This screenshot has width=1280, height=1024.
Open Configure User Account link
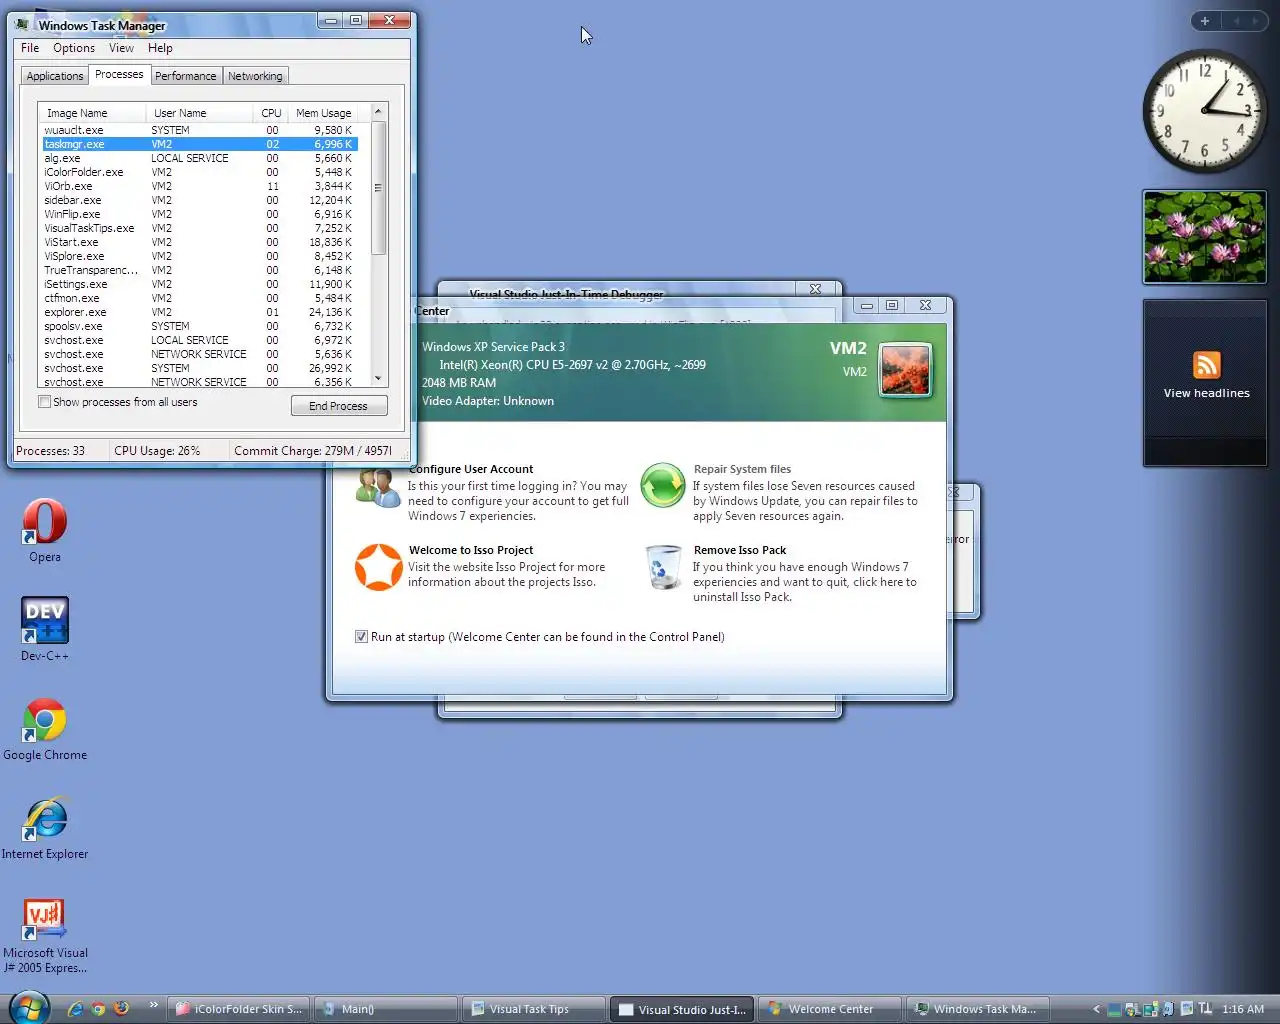point(471,469)
